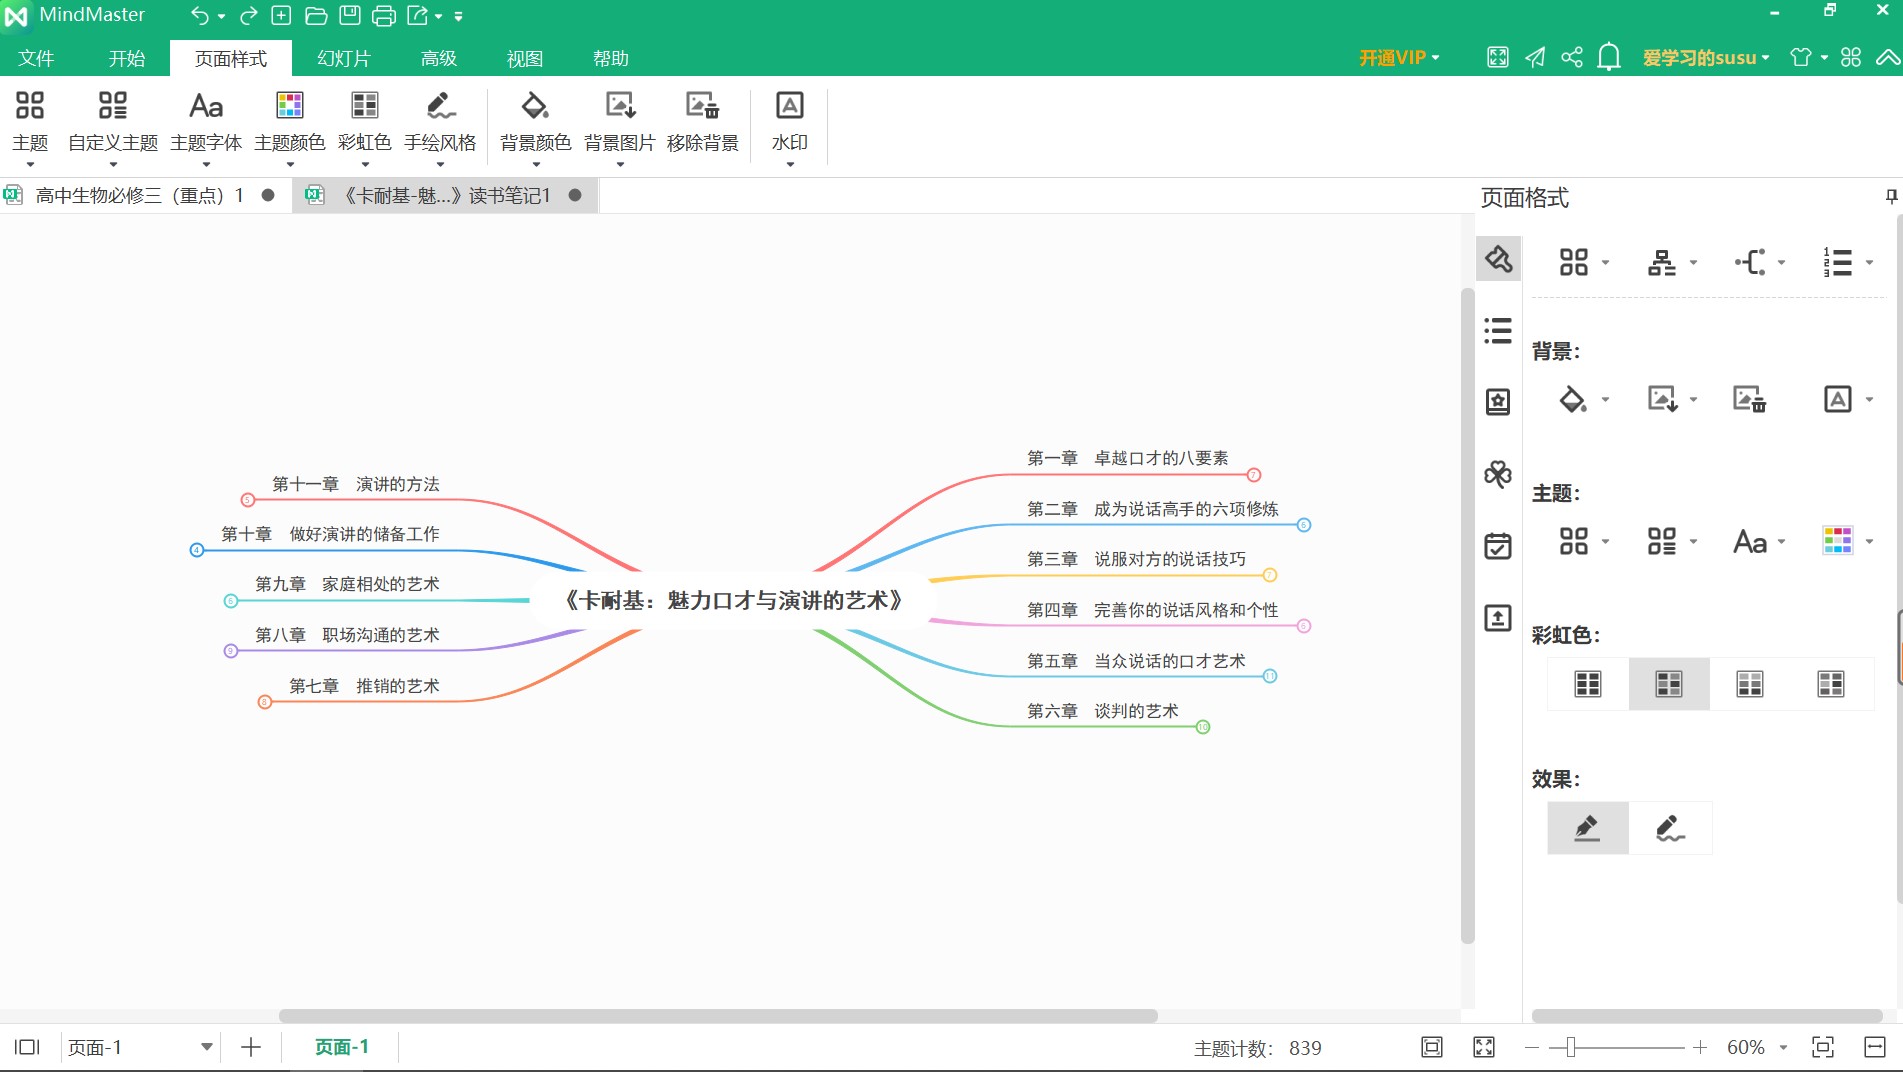Add new page with plus button

(x=251, y=1047)
